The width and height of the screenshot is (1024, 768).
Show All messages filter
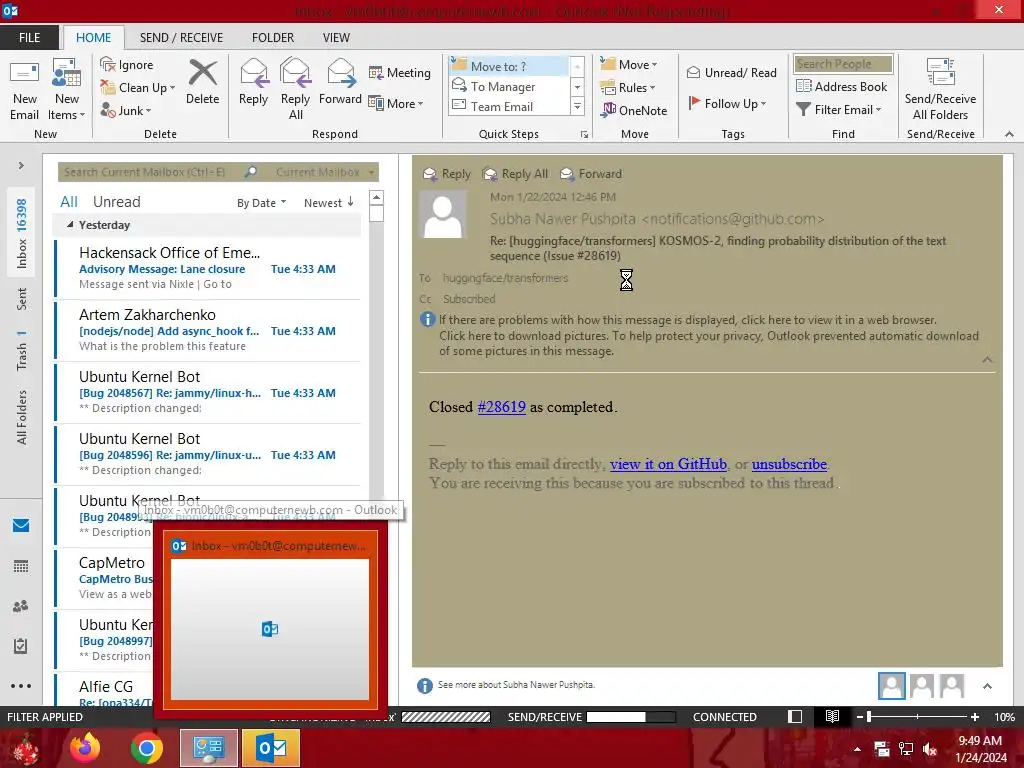tap(69, 202)
